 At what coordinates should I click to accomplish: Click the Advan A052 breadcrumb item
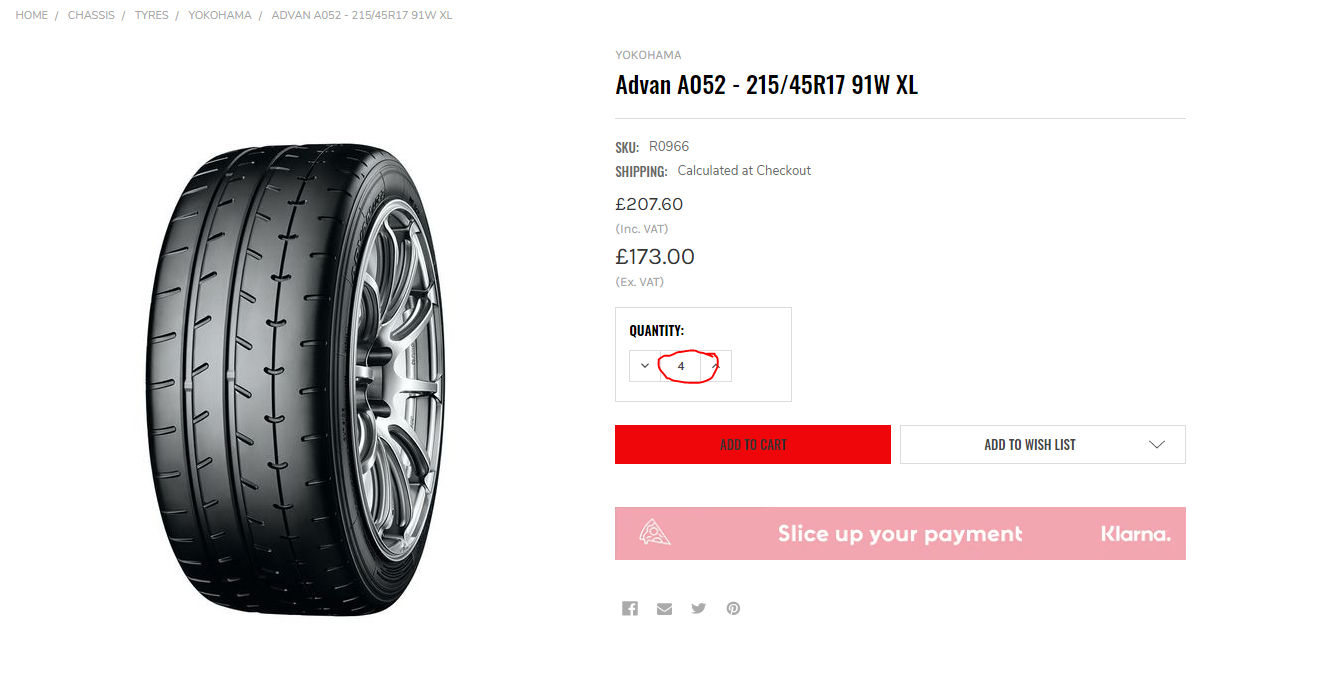[362, 16]
